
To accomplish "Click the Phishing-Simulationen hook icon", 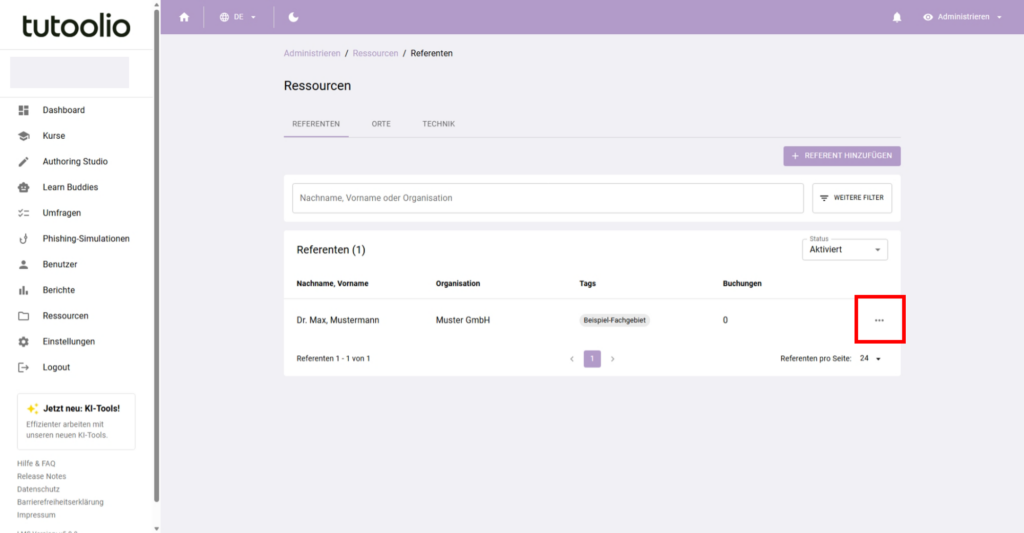I will [24, 238].
